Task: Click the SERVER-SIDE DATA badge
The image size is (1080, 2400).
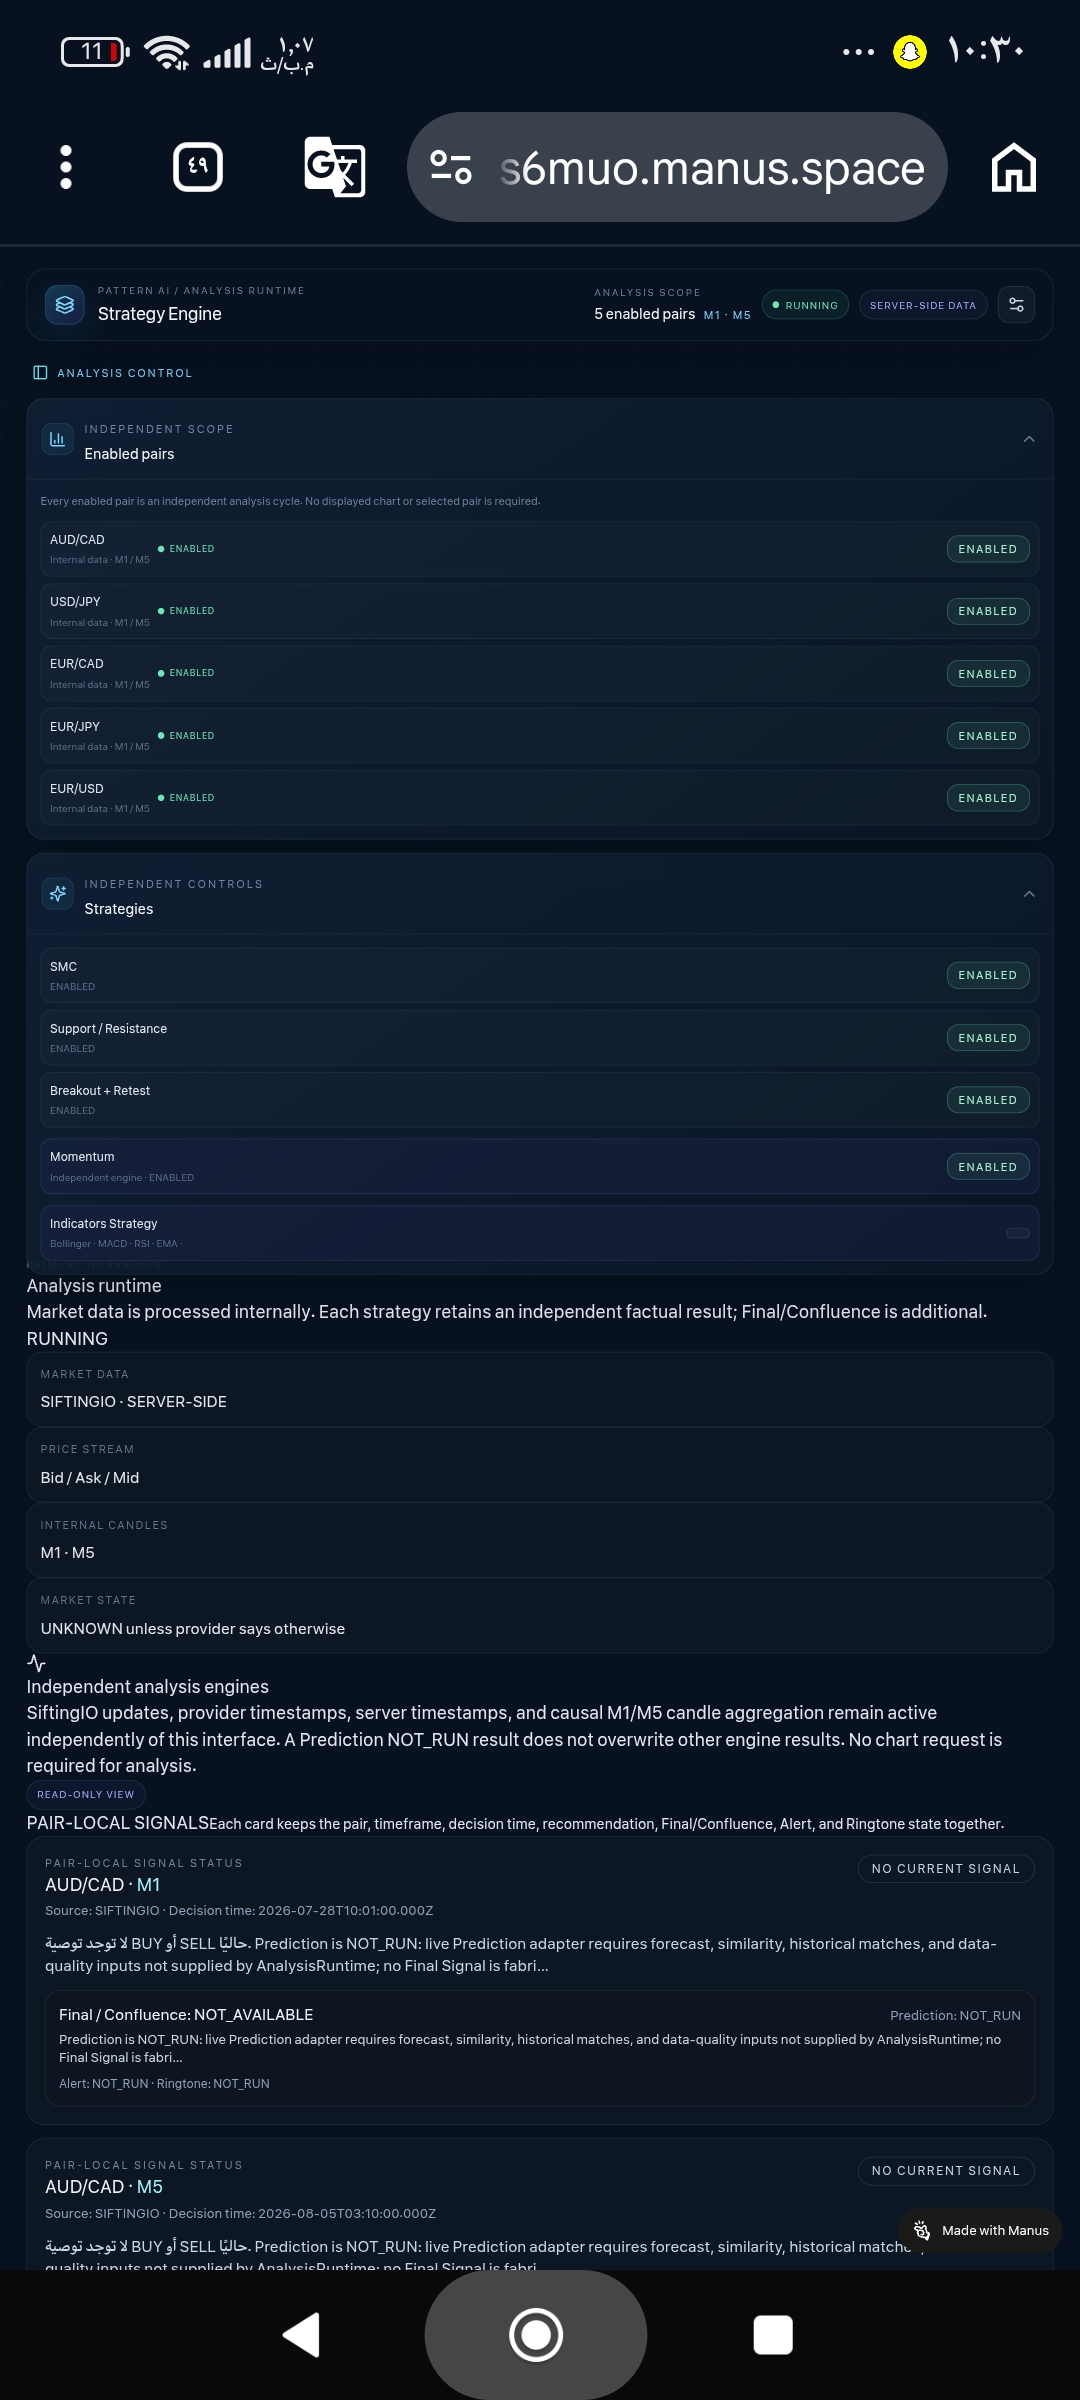Action: click(x=923, y=305)
